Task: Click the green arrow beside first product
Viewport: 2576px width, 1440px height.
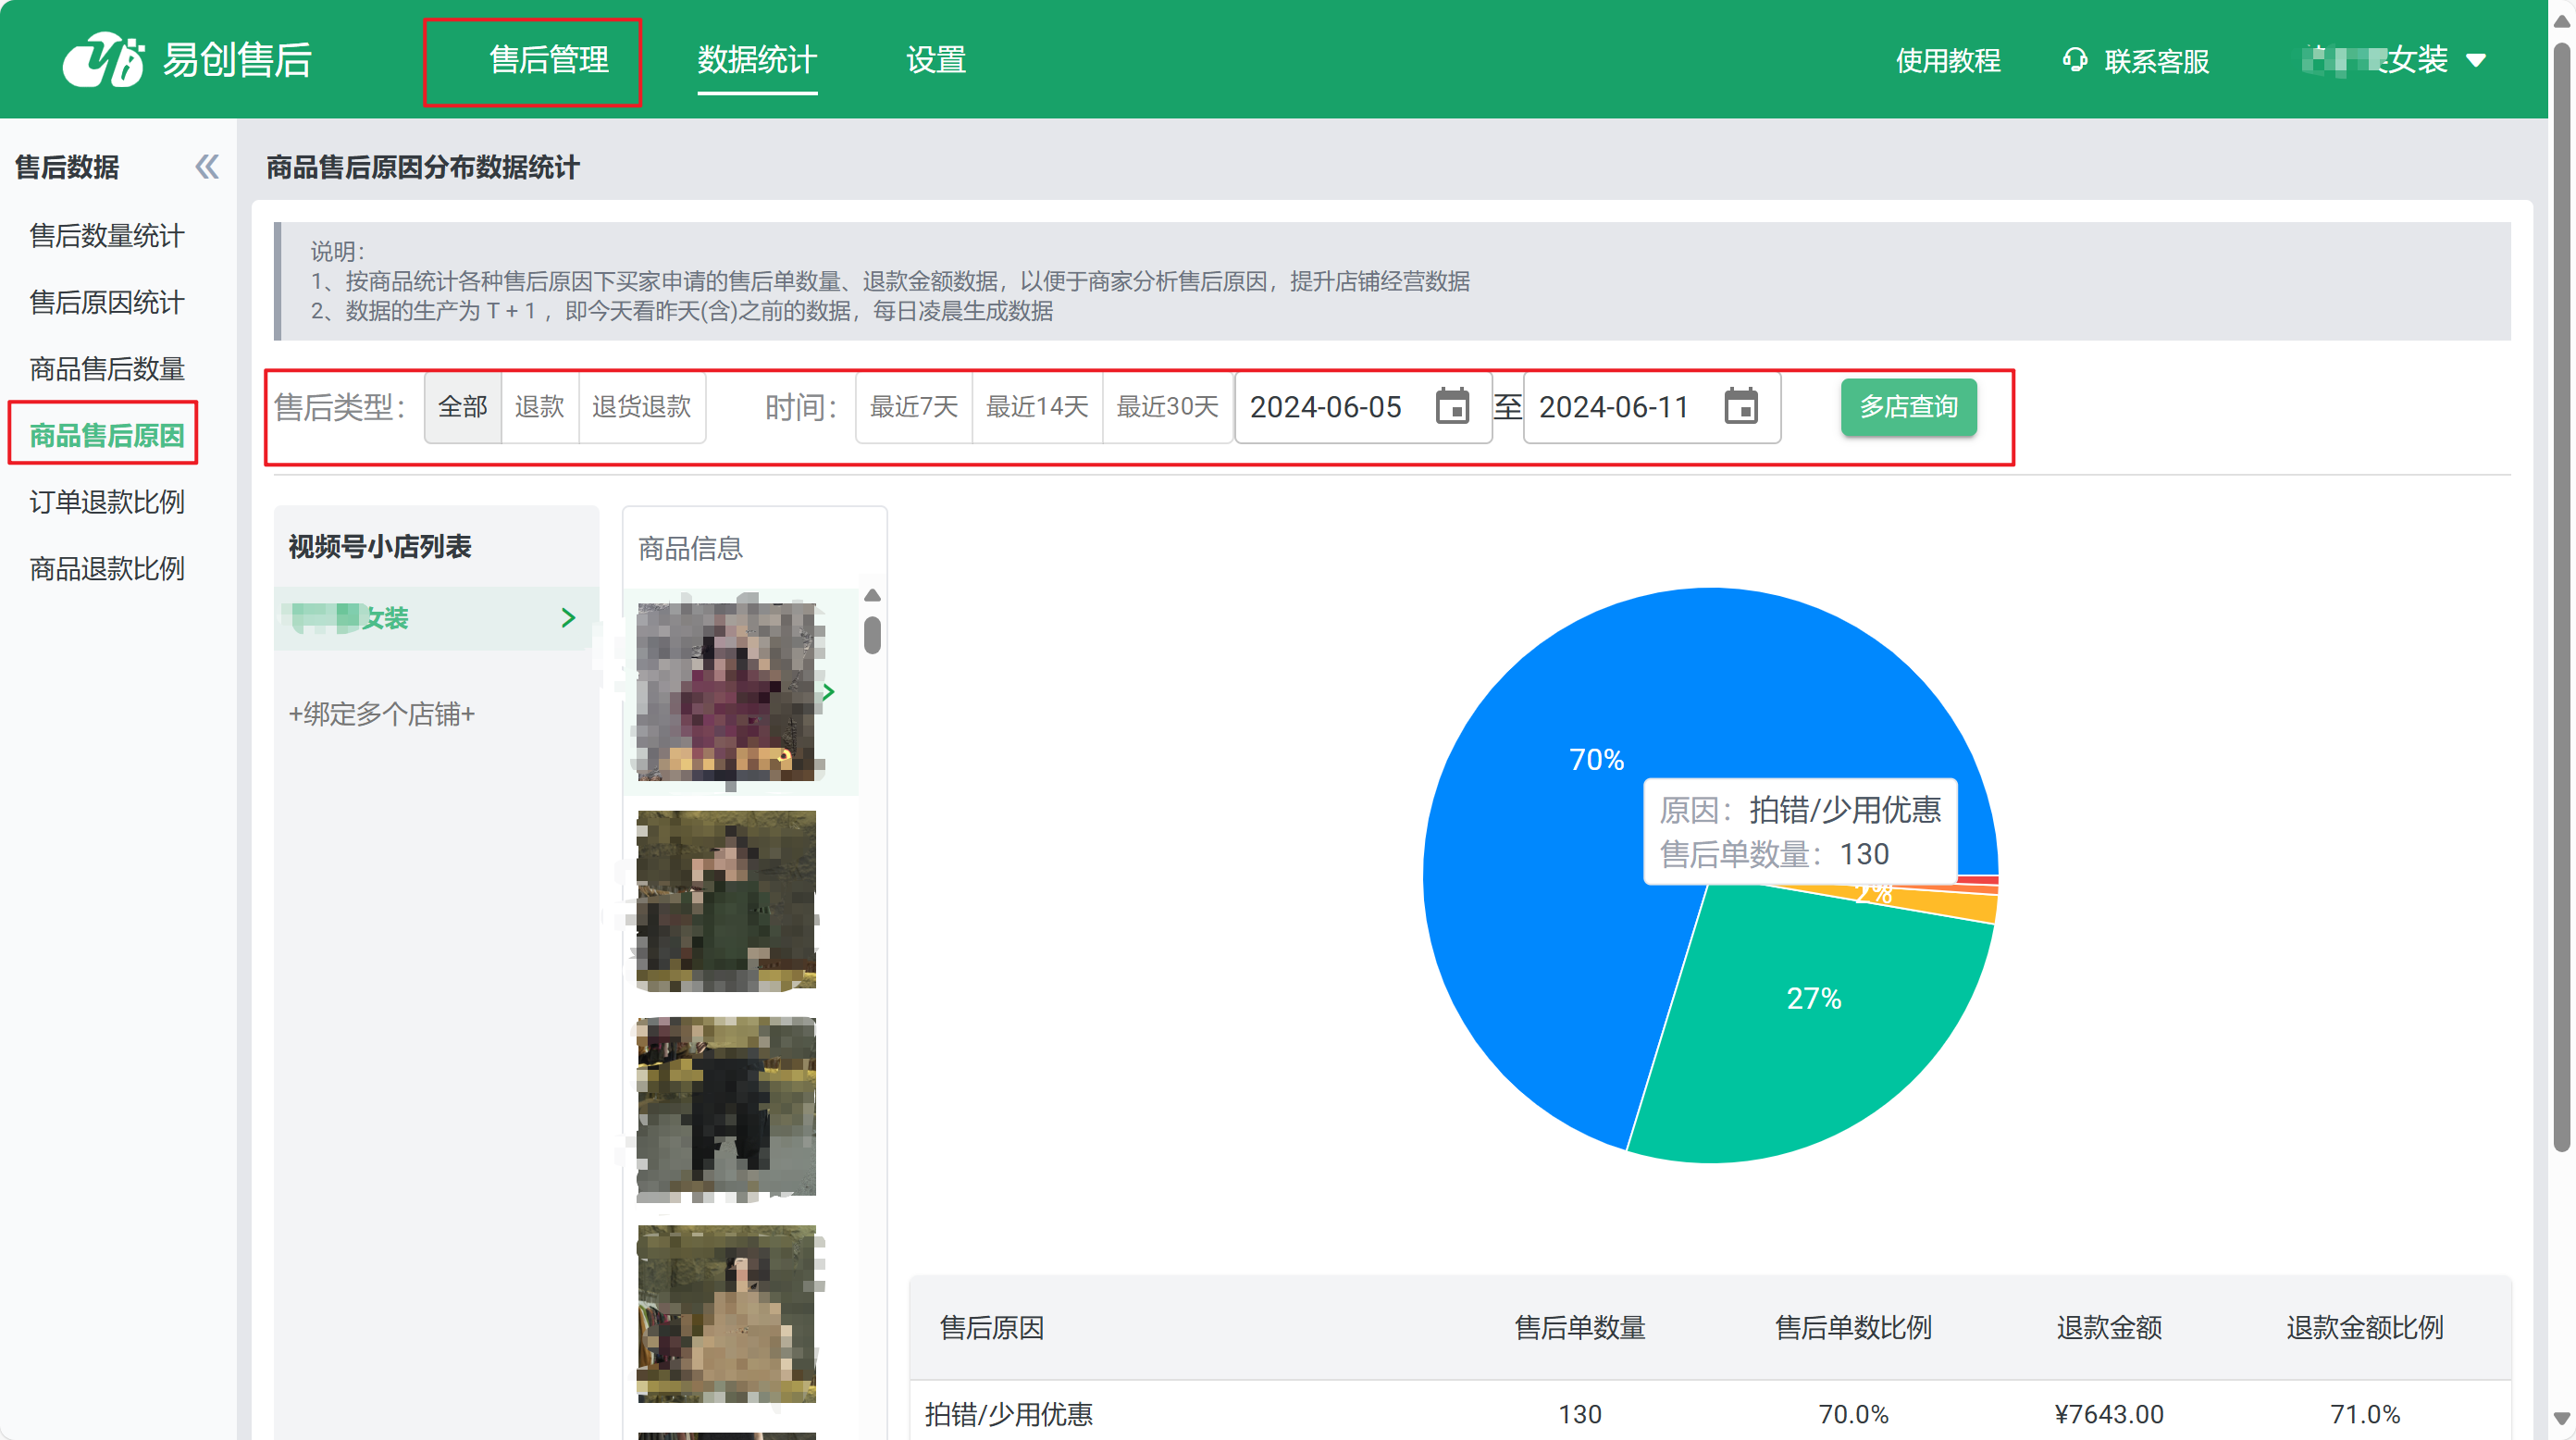Action: pyautogui.click(x=828, y=692)
